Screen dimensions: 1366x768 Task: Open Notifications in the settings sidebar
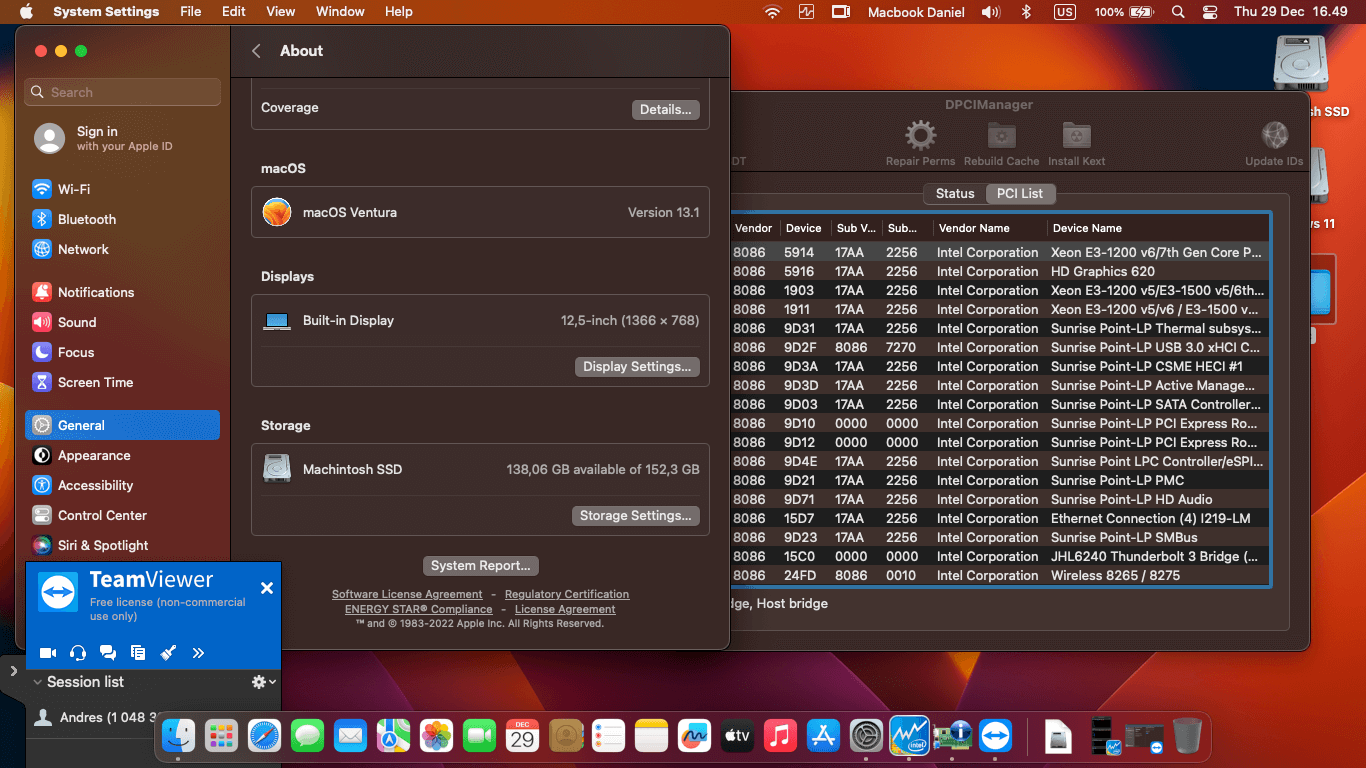point(122,292)
